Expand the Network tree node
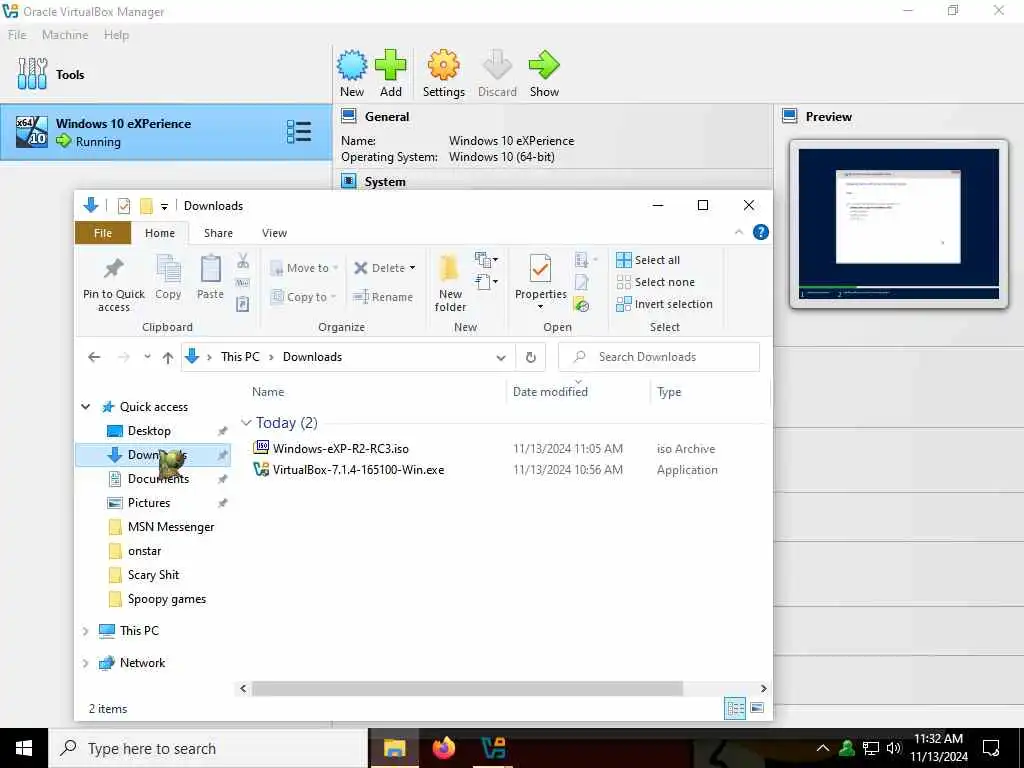The image size is (1024, 768). pyautogui.click(x=86, y=663)
